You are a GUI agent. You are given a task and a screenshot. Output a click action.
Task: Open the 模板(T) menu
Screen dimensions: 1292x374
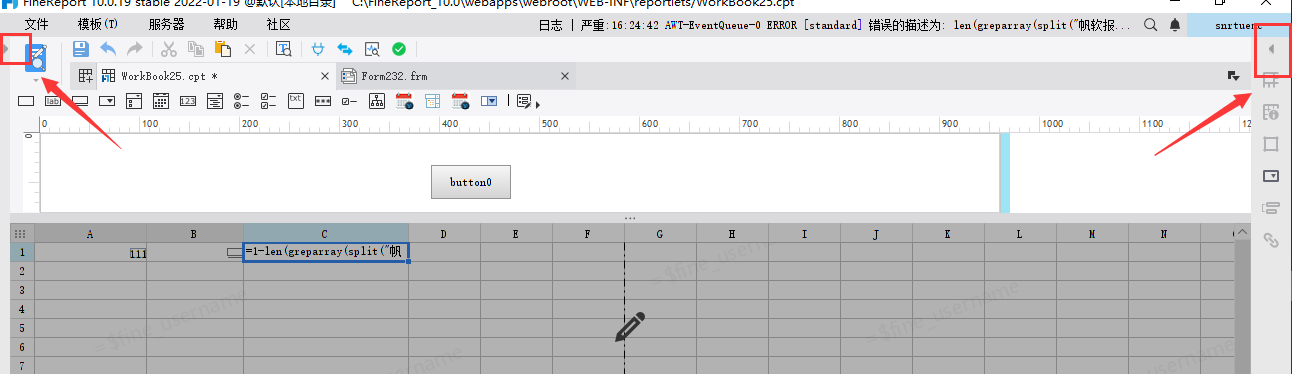[x=97, y=23]
